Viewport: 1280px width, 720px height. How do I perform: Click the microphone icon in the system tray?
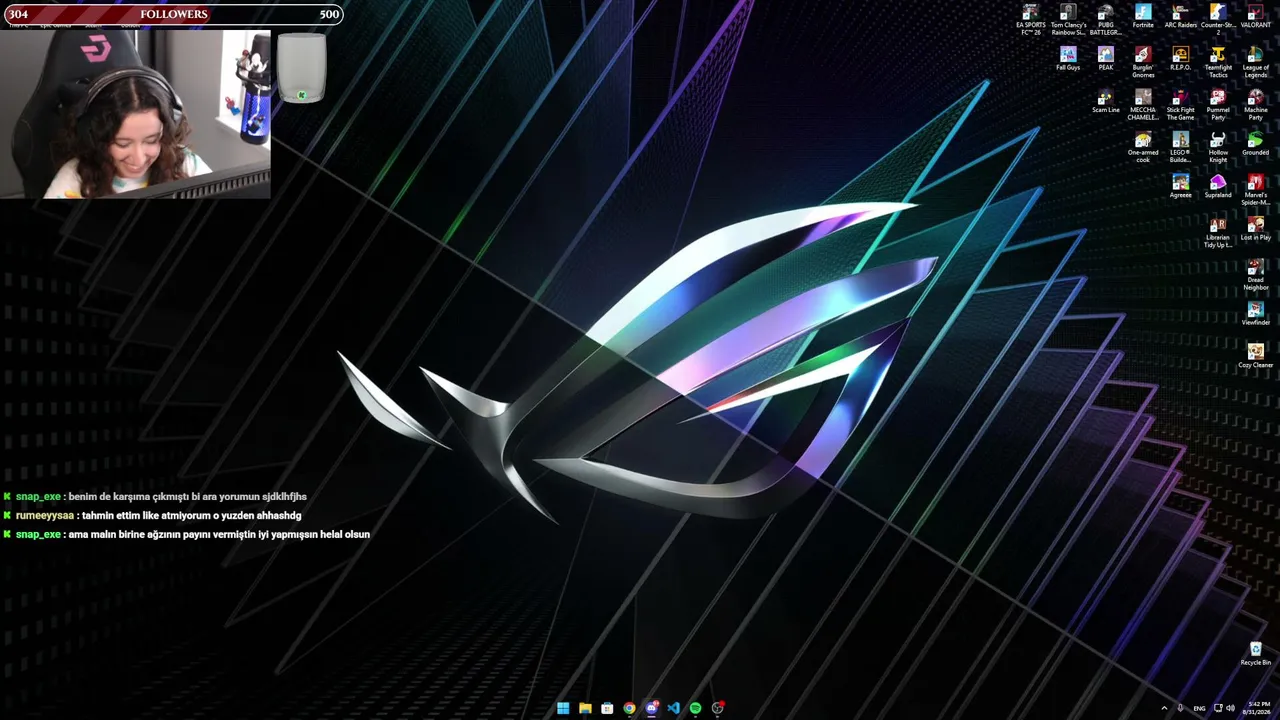(1181, 708)
